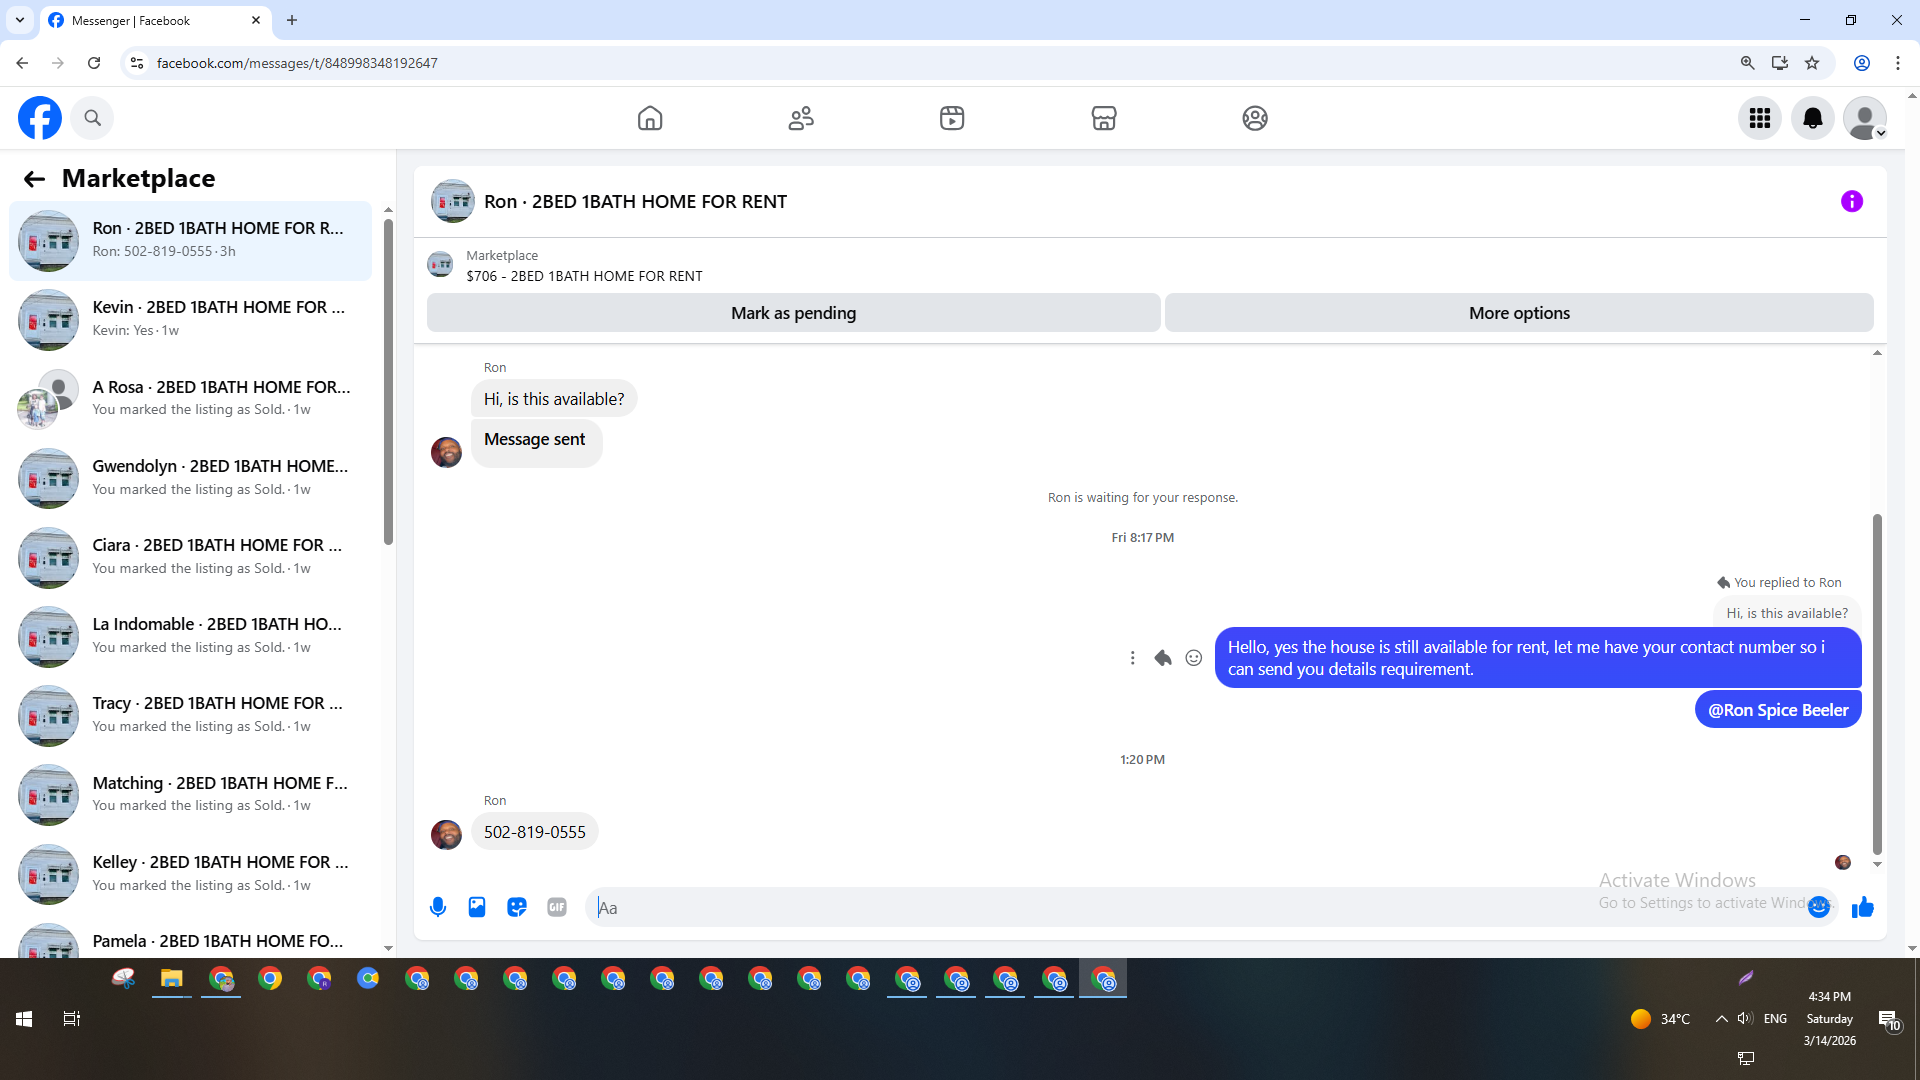Open the tab search dropdown
1920x1080 pixels.
point(20,20)
